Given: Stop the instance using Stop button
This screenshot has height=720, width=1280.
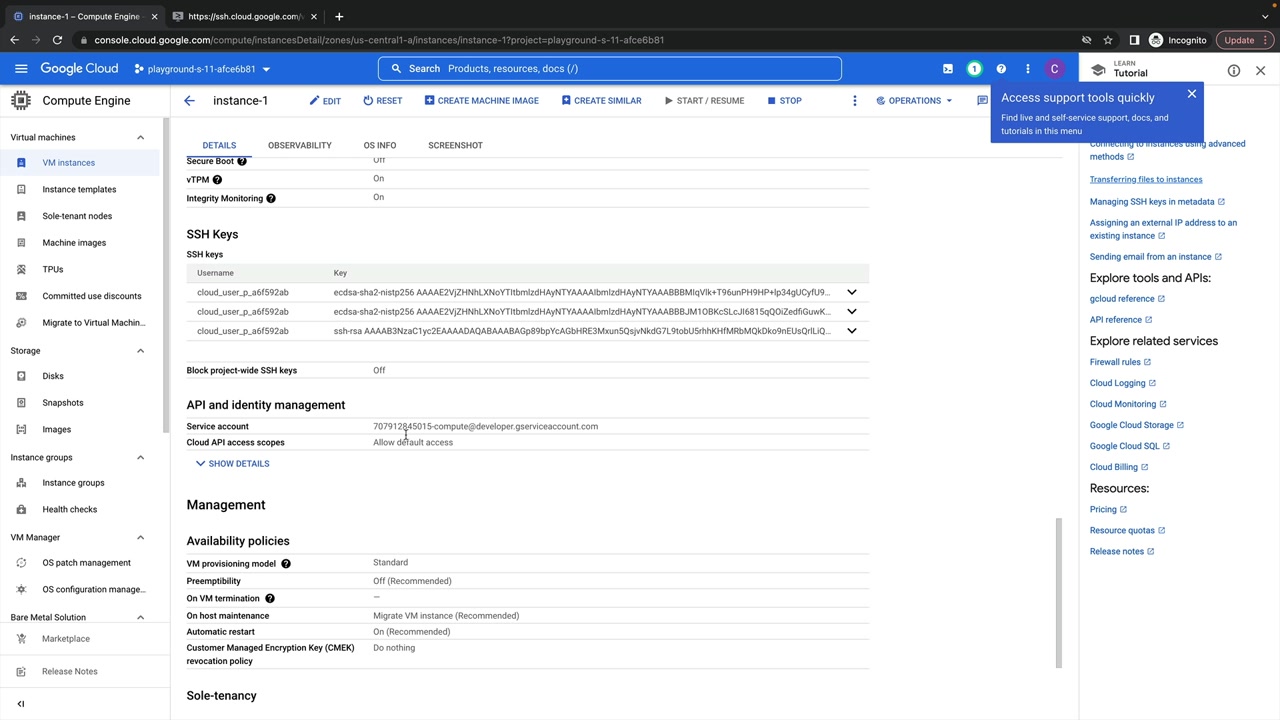Looking at the screenshot, I should pyautogui.click(x=784, y=101).
